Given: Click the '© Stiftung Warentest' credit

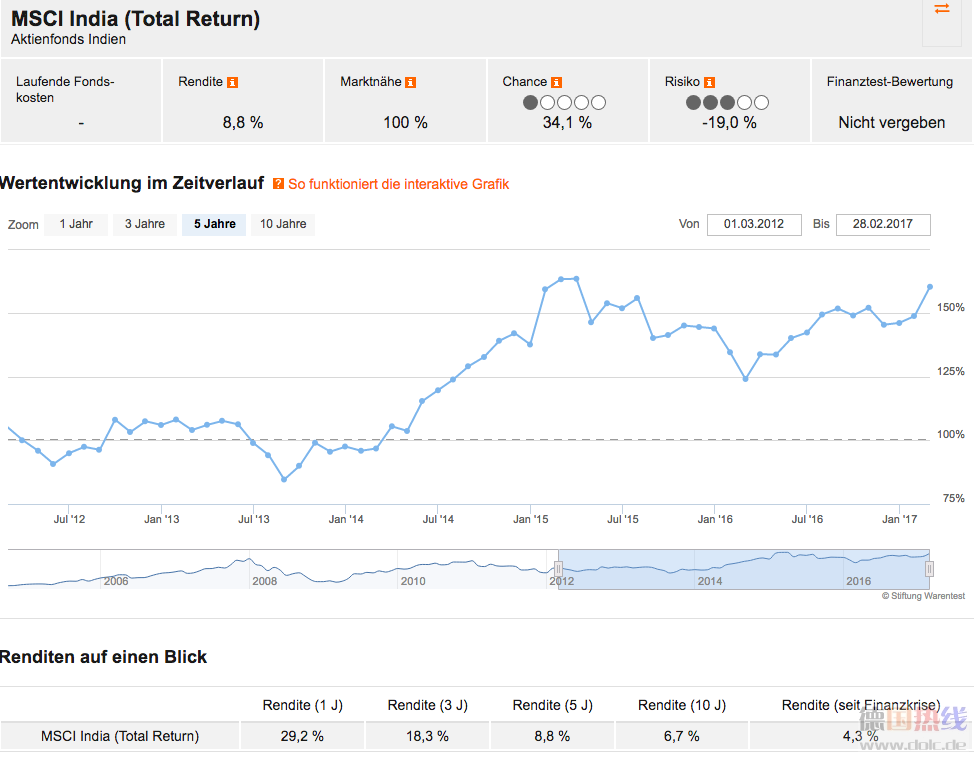Looking at the screenshot, I should pyautogui.click(x=924, y=596).
